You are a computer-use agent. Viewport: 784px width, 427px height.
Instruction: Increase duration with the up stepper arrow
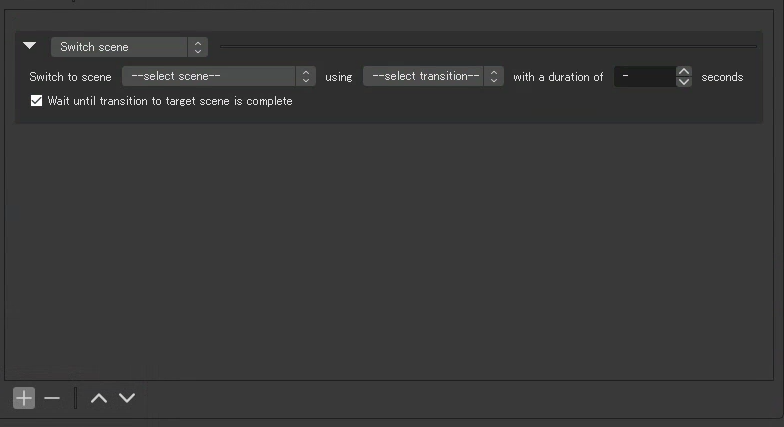[x=684, y=72]
